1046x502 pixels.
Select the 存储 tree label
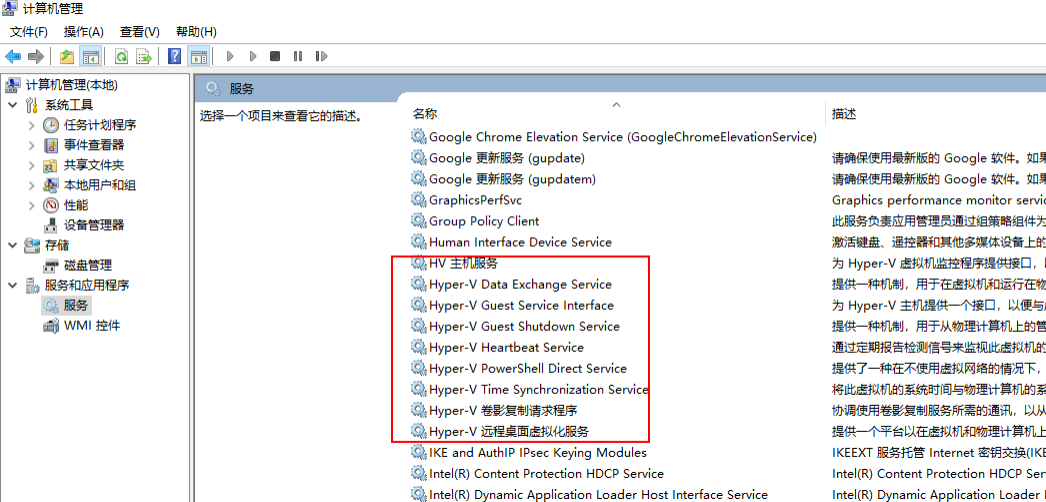(x=57, y=245)
